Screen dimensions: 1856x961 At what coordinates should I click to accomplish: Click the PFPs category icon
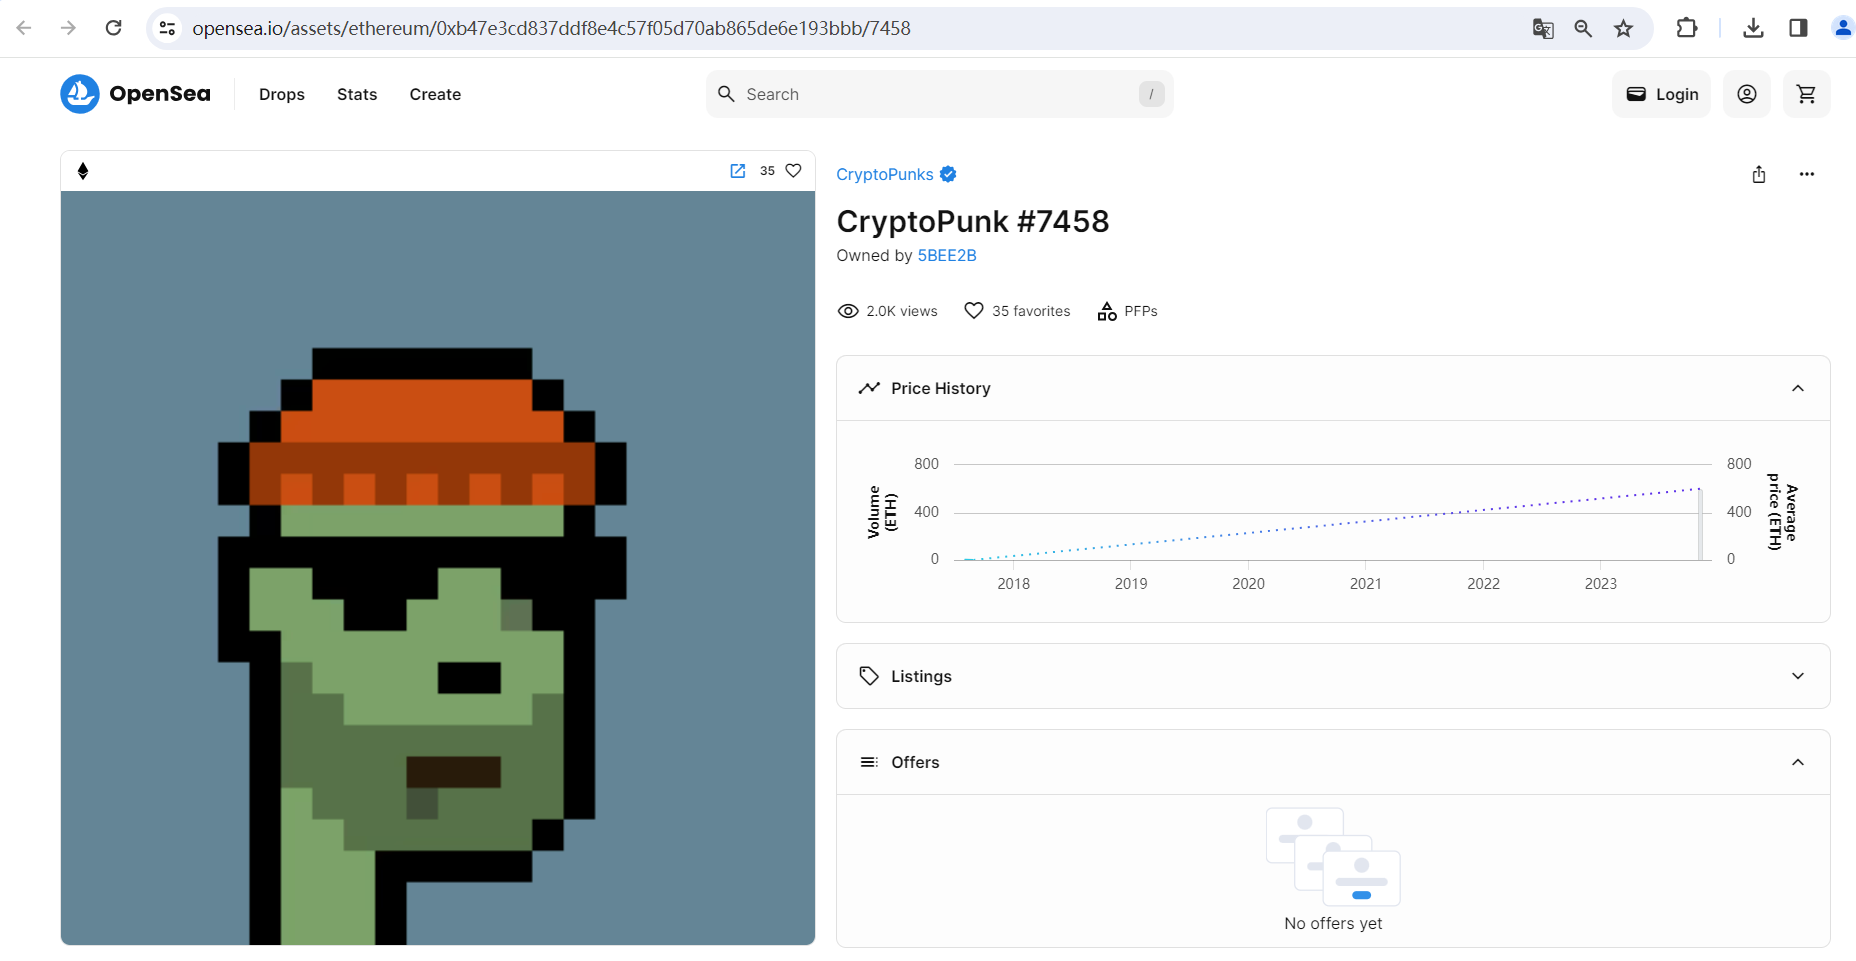click(x=1107, y=311)
